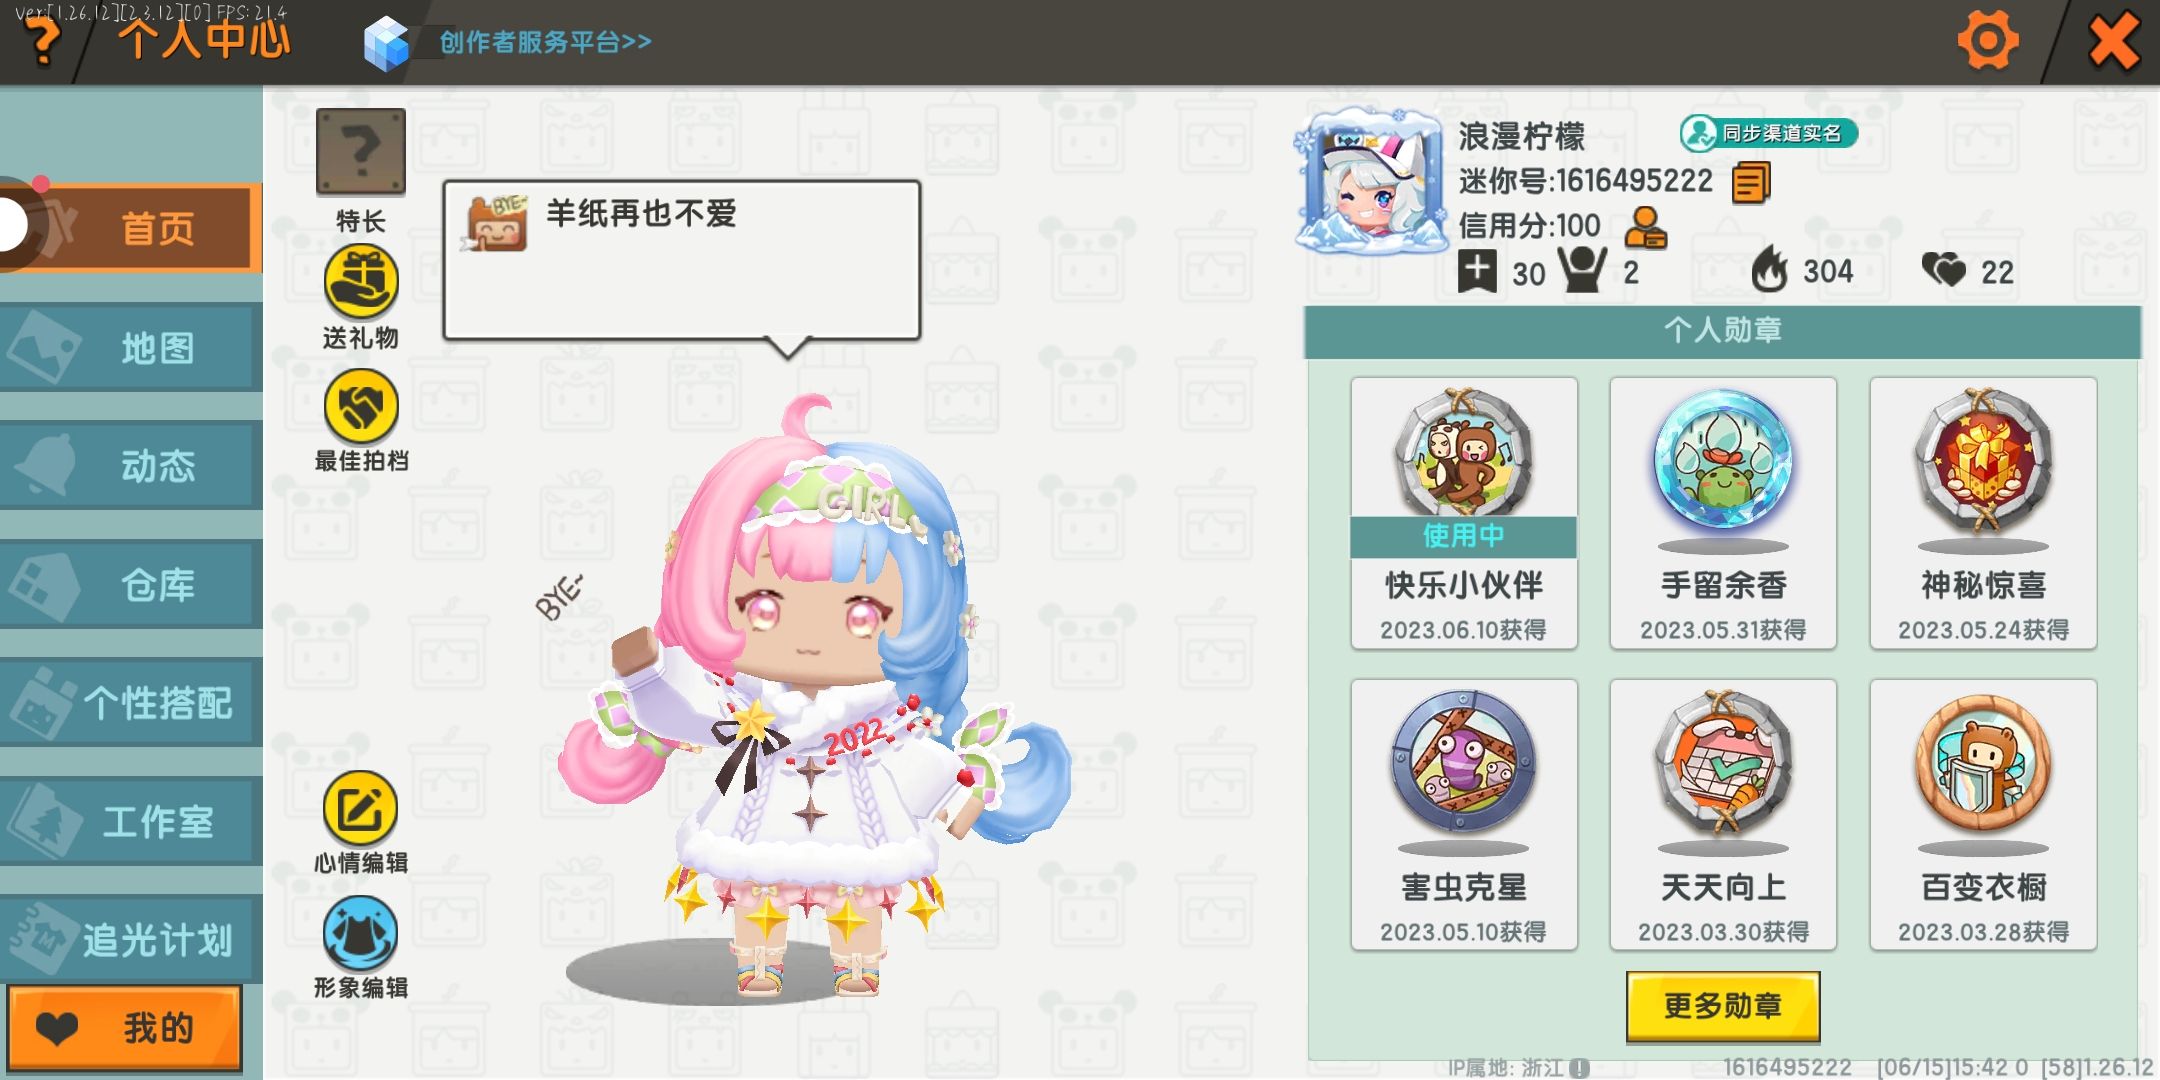
Task: Copy the 迷你号 with the clipboard icon
Action: tap(1751, 183)
